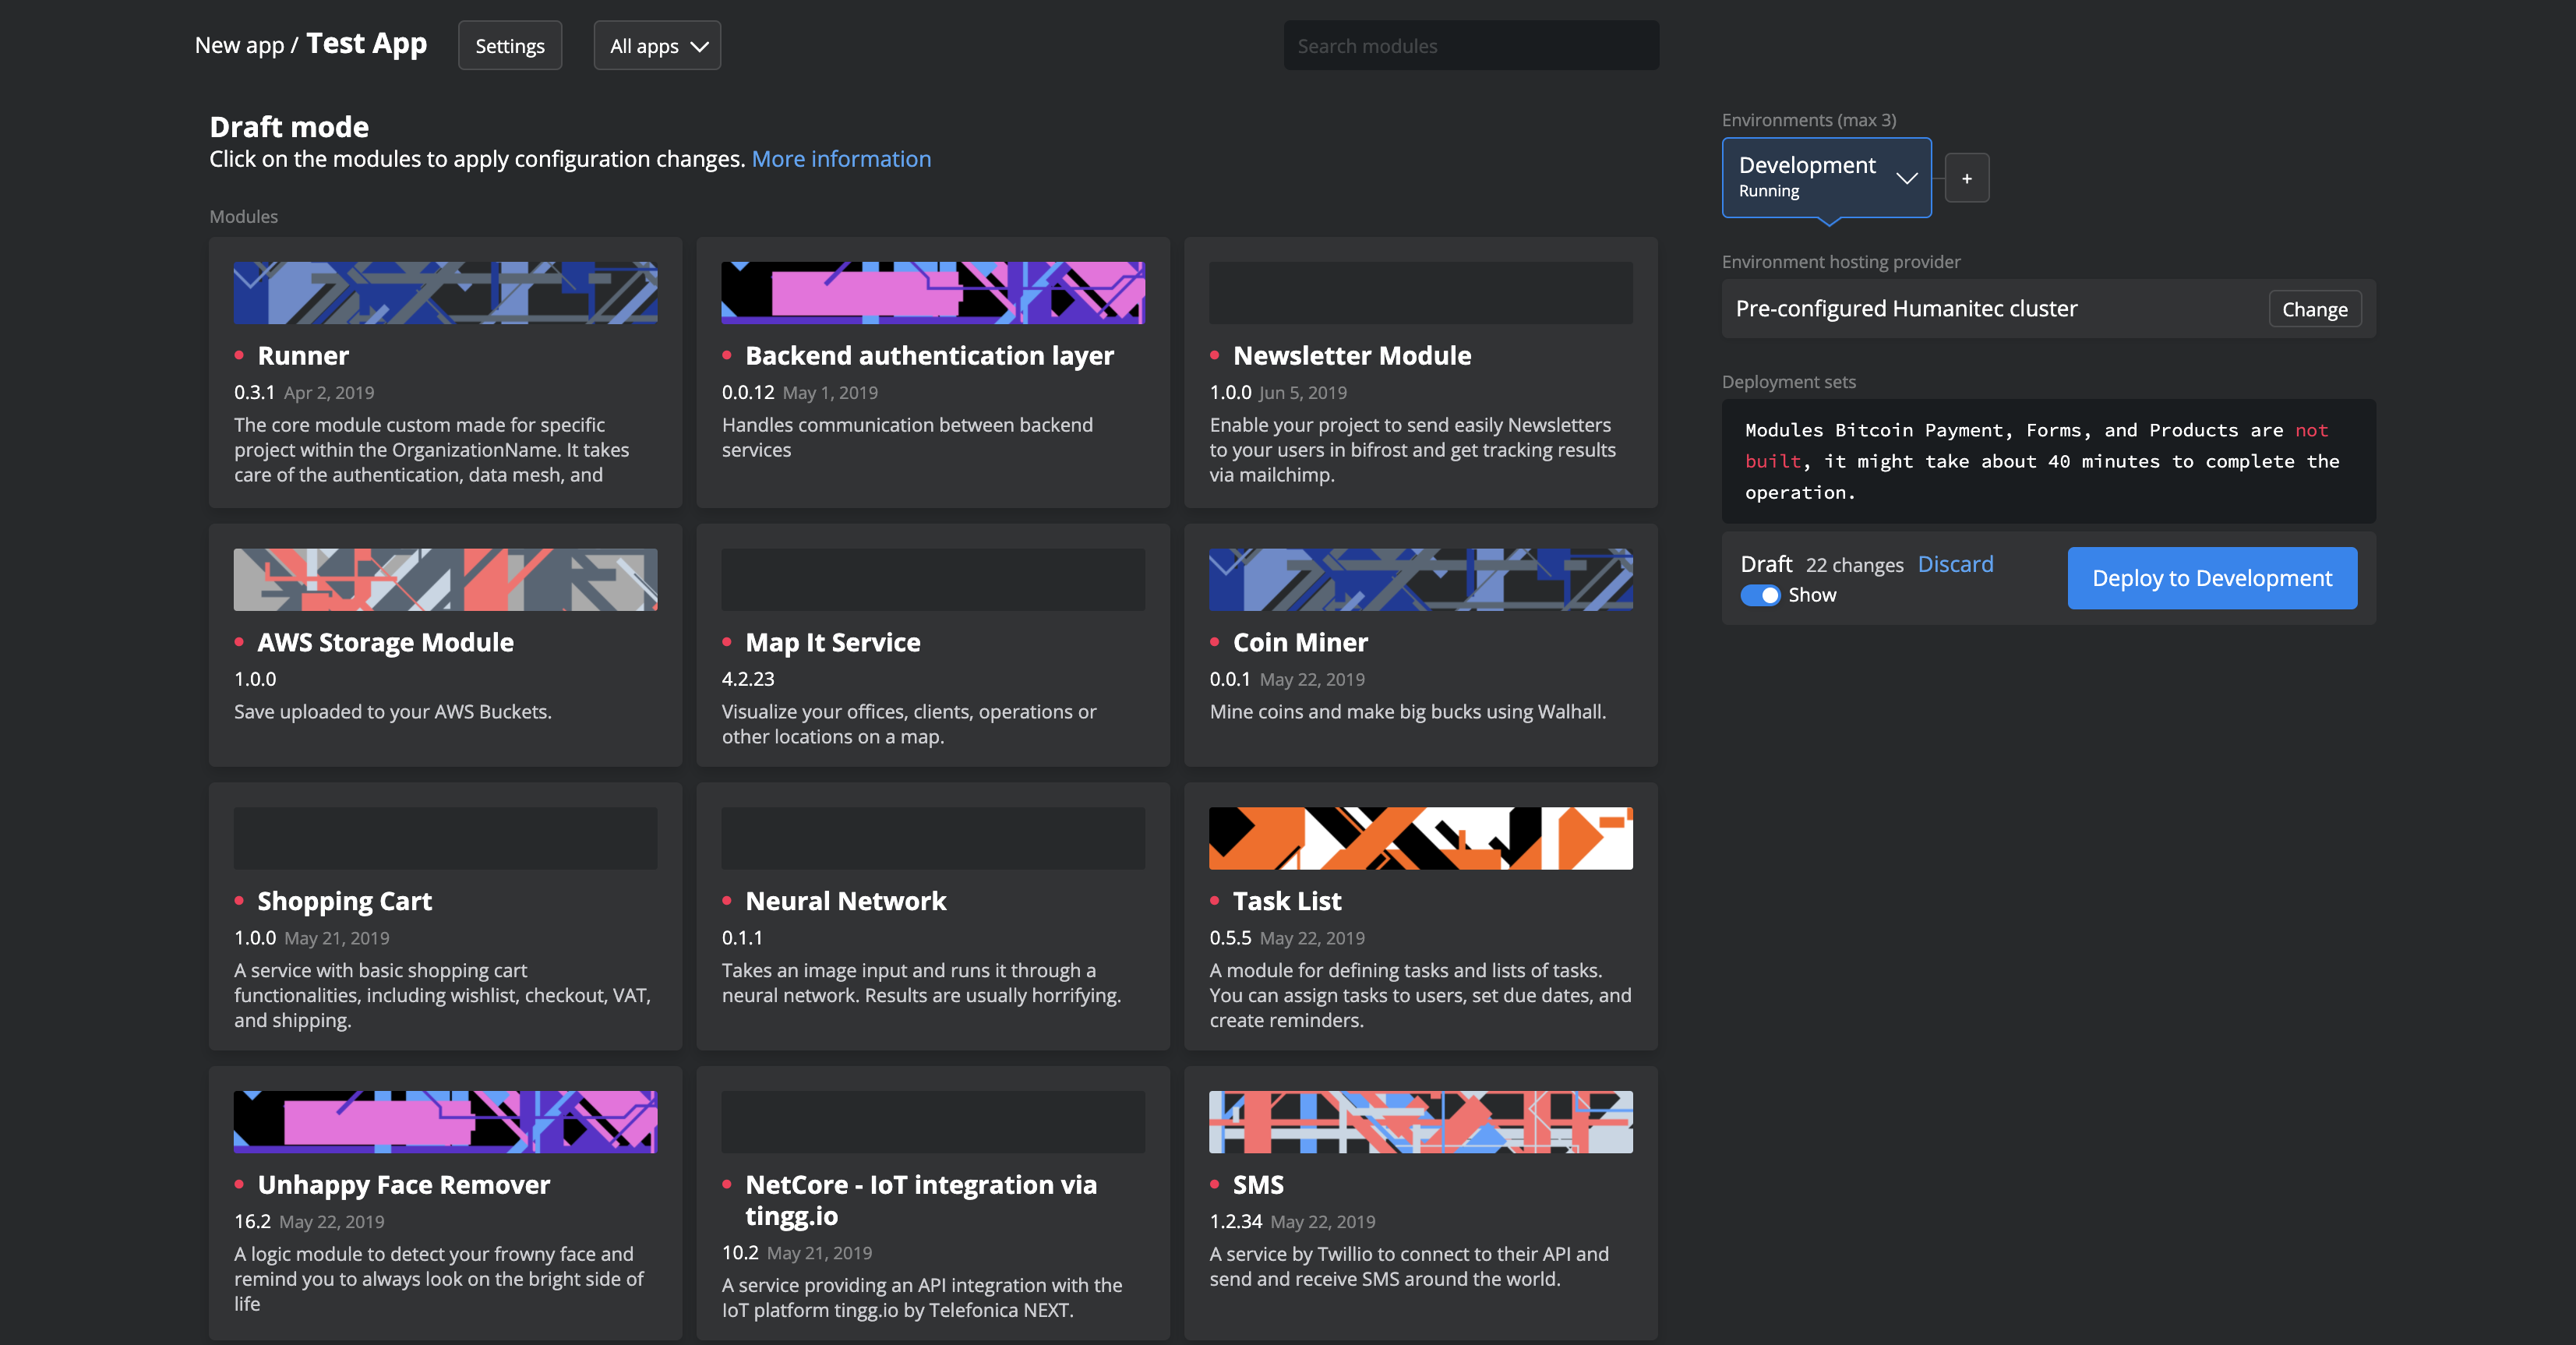
Task: Toggle the Show draft changes switch
Action: pyautogui.click(x=1760, y=595)
